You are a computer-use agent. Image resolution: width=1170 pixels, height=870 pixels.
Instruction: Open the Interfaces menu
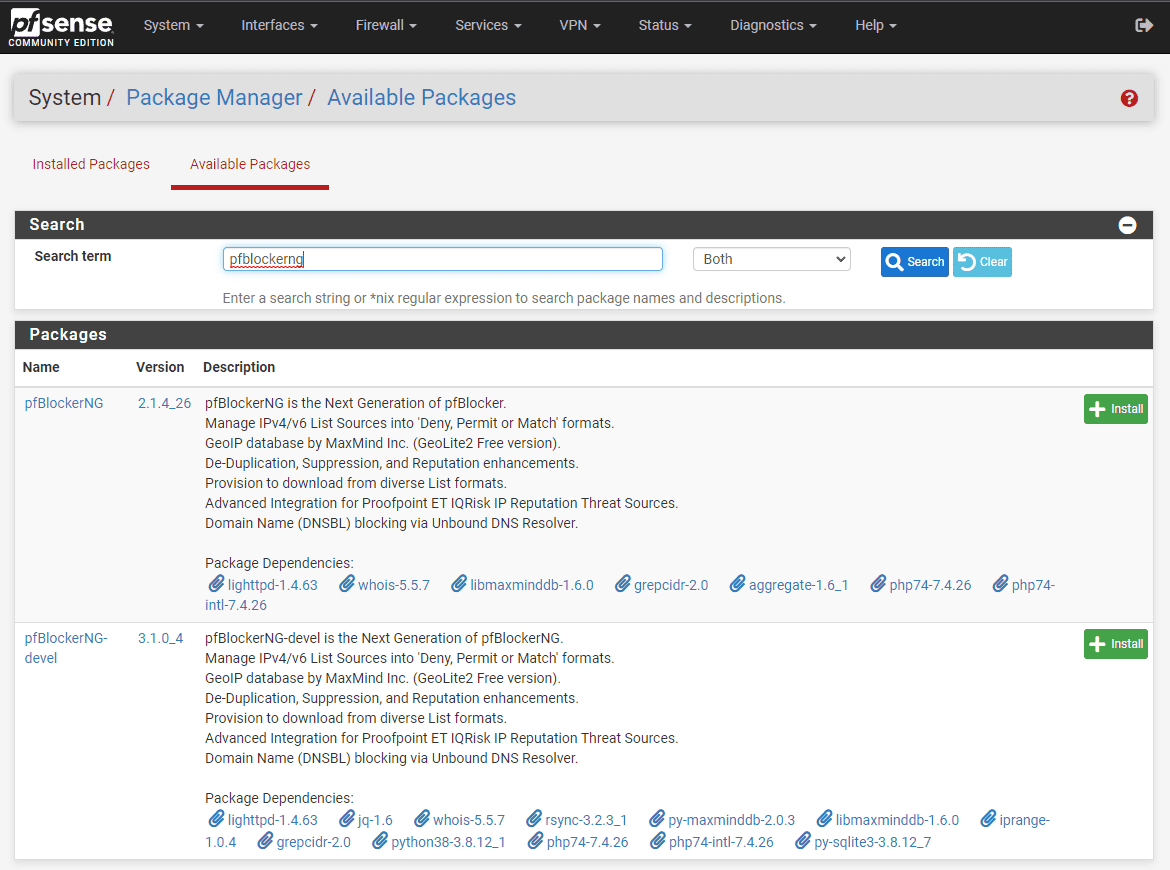(279, 25)
